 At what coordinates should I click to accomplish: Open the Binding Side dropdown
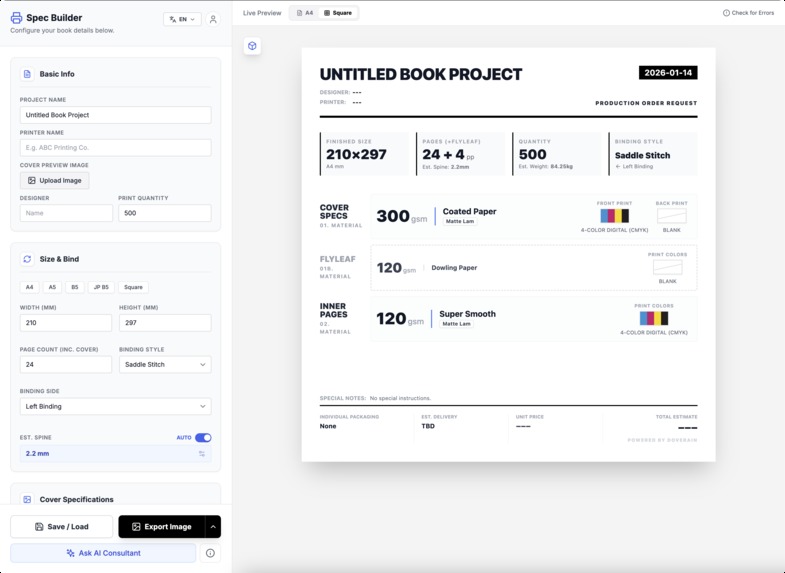pyautogui.click(x=116, y=406)
